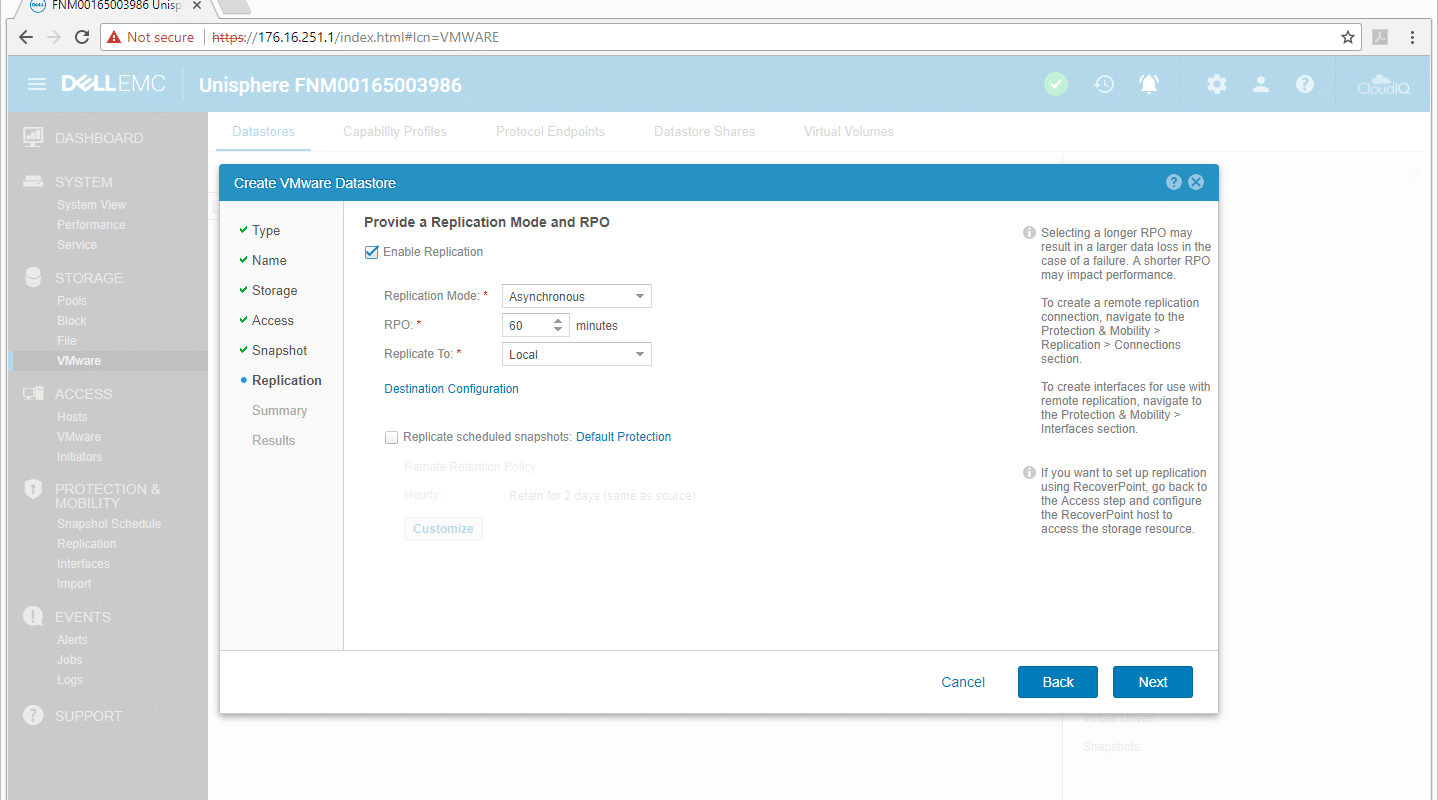1438x800 pixels.
Task: Click the Support question icon
Action: (x=33, y=715)
